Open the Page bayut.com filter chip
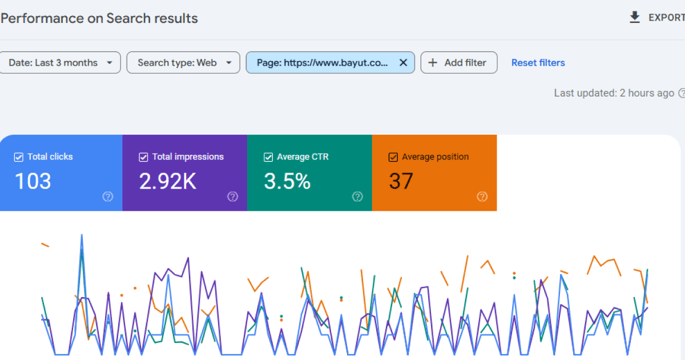The height and width of the screenshot is (360, 685). click(322, 63)
